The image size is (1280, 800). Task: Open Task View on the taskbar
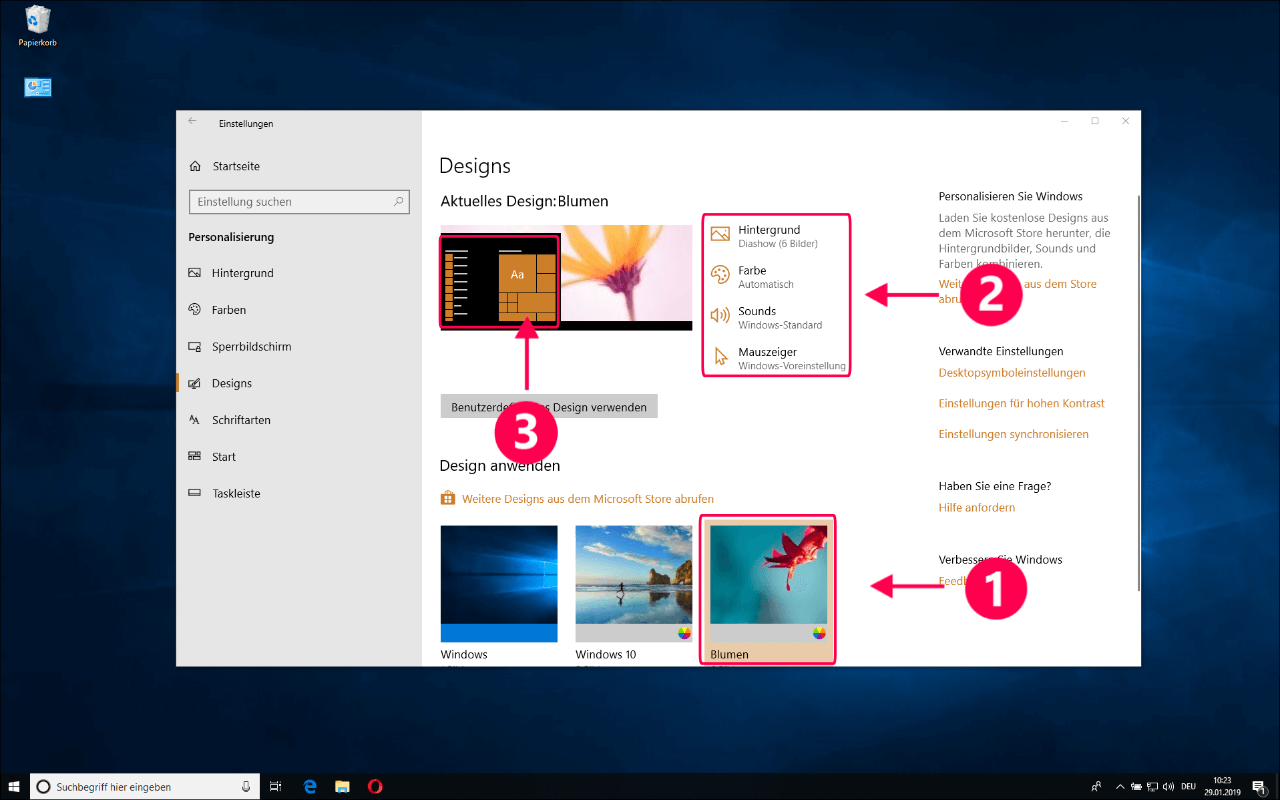pos(276,787)
